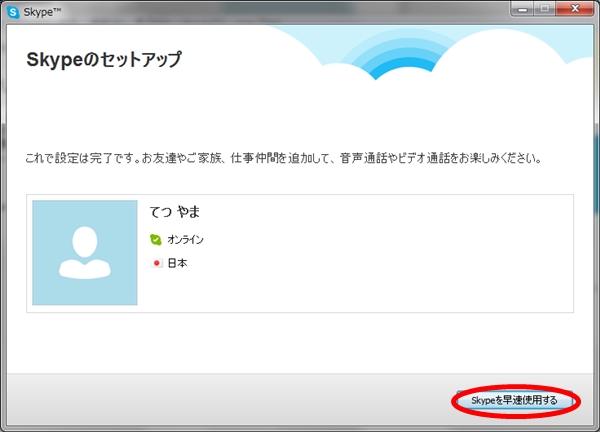600x432 pixels.
Task: Close the Skype setup window
Action: (x=575, y=9)
